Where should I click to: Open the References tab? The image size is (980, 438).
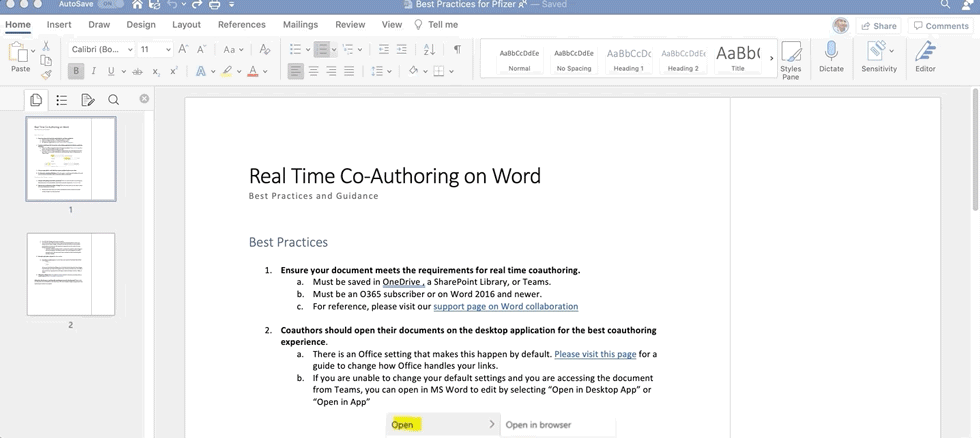pos(241,24)
